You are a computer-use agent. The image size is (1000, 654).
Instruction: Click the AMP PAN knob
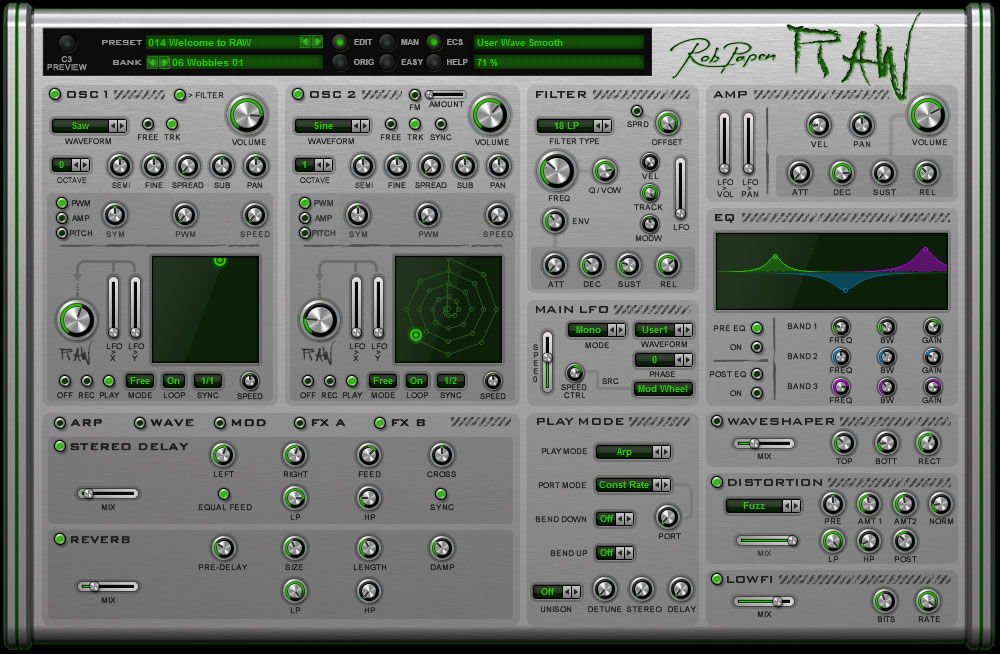tap(862, 125)
